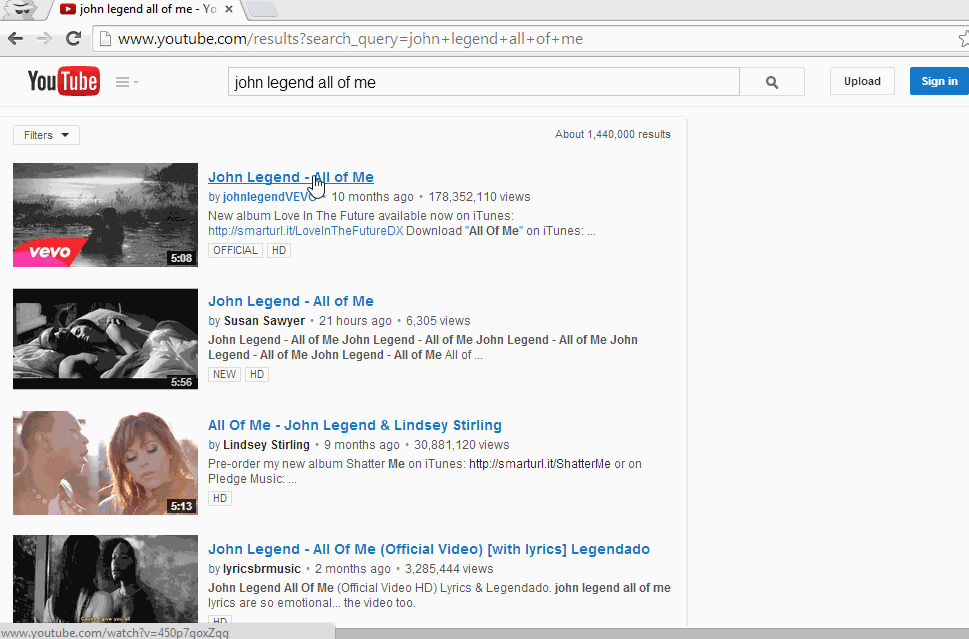Click the 30,881,120 views text
The width and height of the screenshot is (969, 639).
point(462,445)
